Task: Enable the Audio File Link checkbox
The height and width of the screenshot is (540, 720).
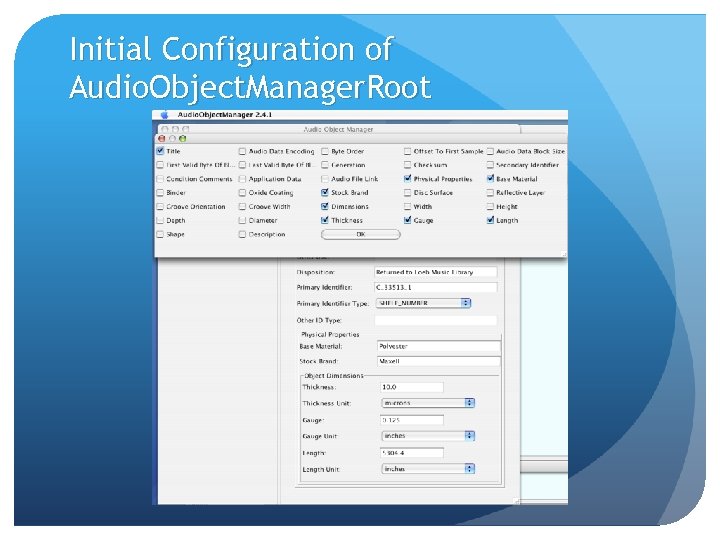Action: point(325,179)
